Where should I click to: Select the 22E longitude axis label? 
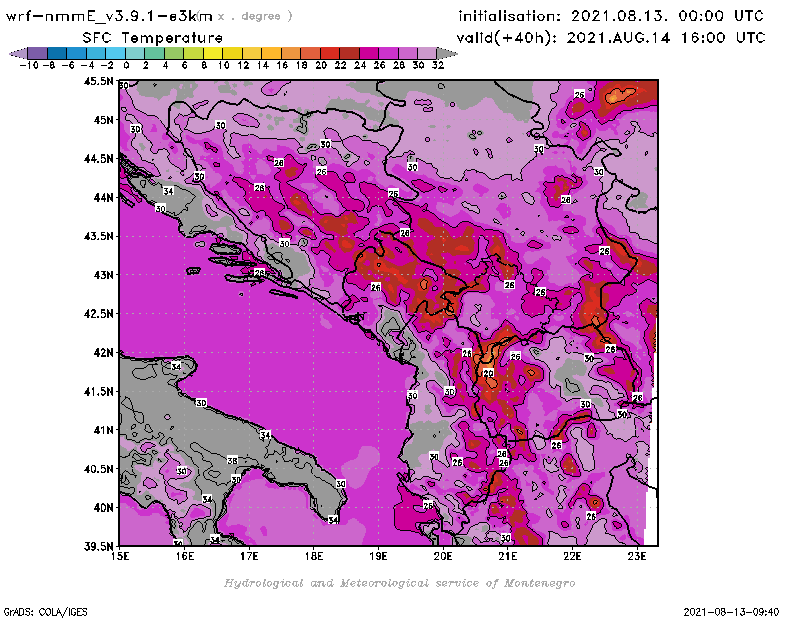click(572, 556)
